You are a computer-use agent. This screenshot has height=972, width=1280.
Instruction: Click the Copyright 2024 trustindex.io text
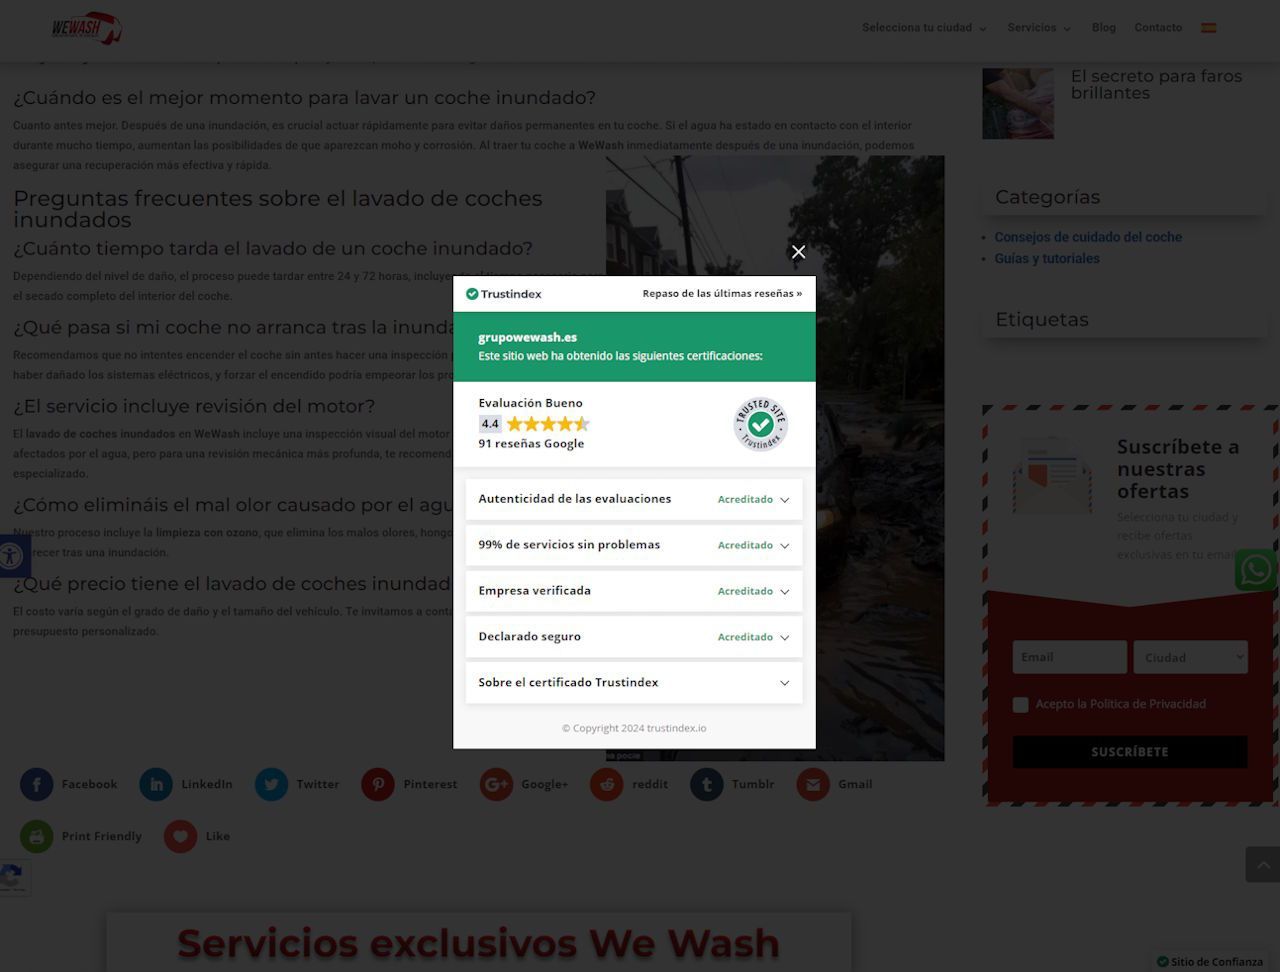(x=634, y=728)
